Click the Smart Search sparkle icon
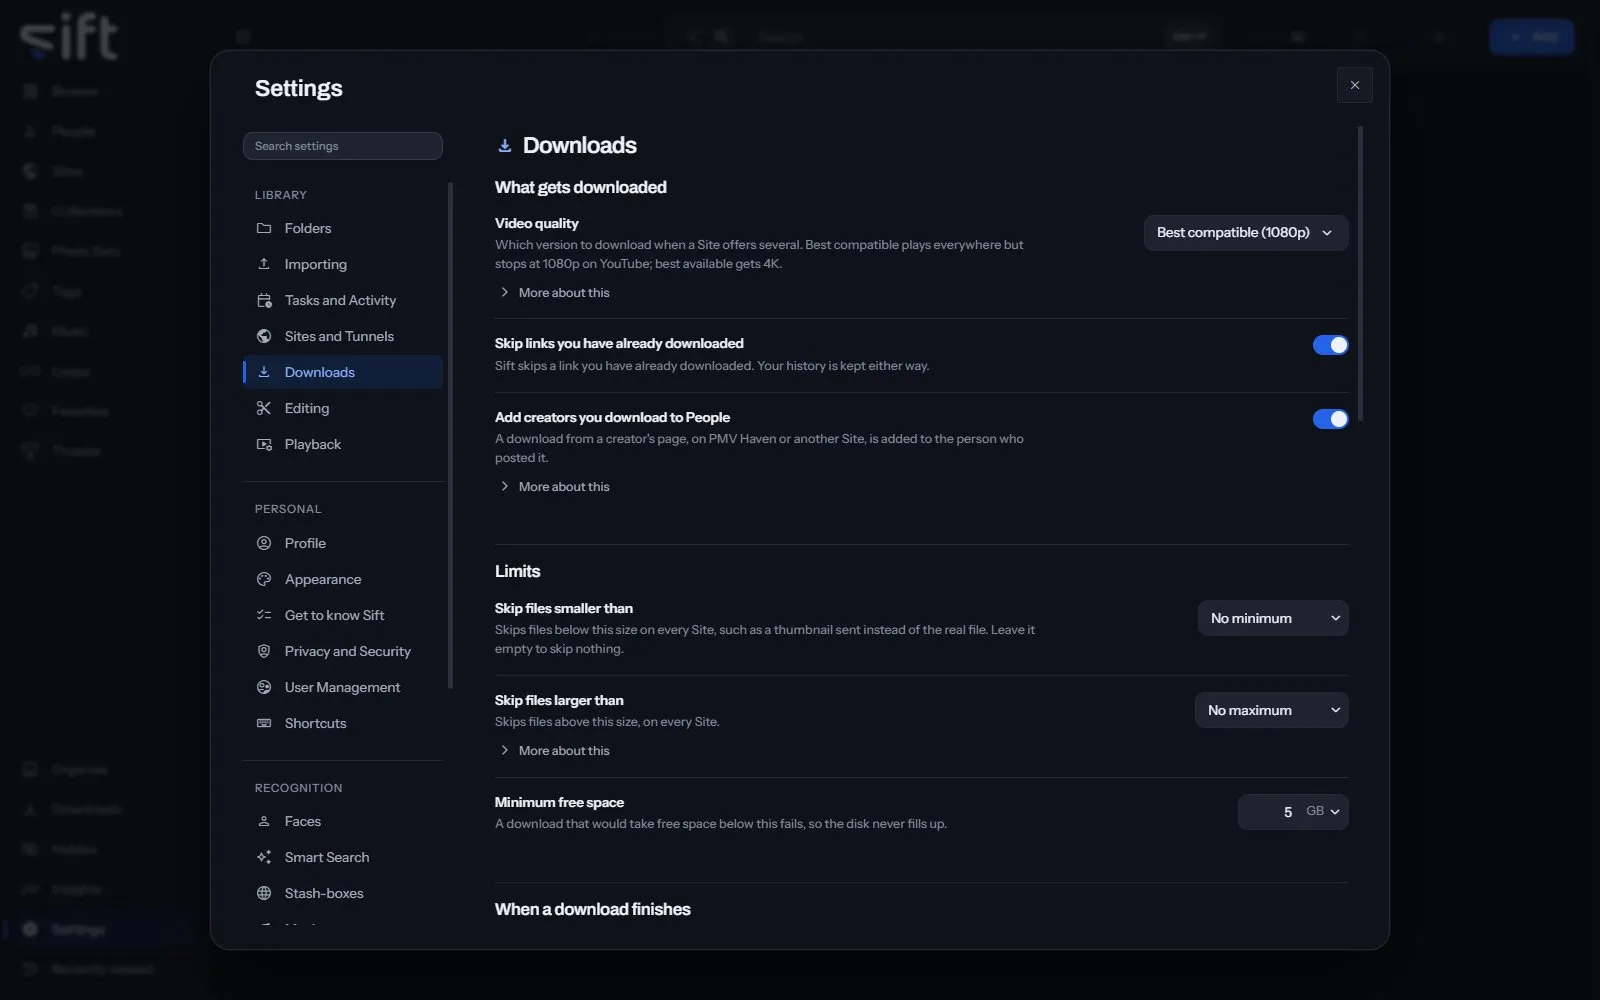The height and width of the screenshot is (1000, 1600). 264,857
